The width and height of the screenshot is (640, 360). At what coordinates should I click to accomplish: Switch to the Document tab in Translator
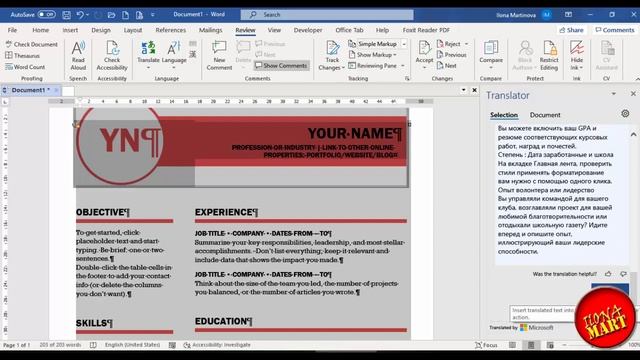click(x=545, y=115)
